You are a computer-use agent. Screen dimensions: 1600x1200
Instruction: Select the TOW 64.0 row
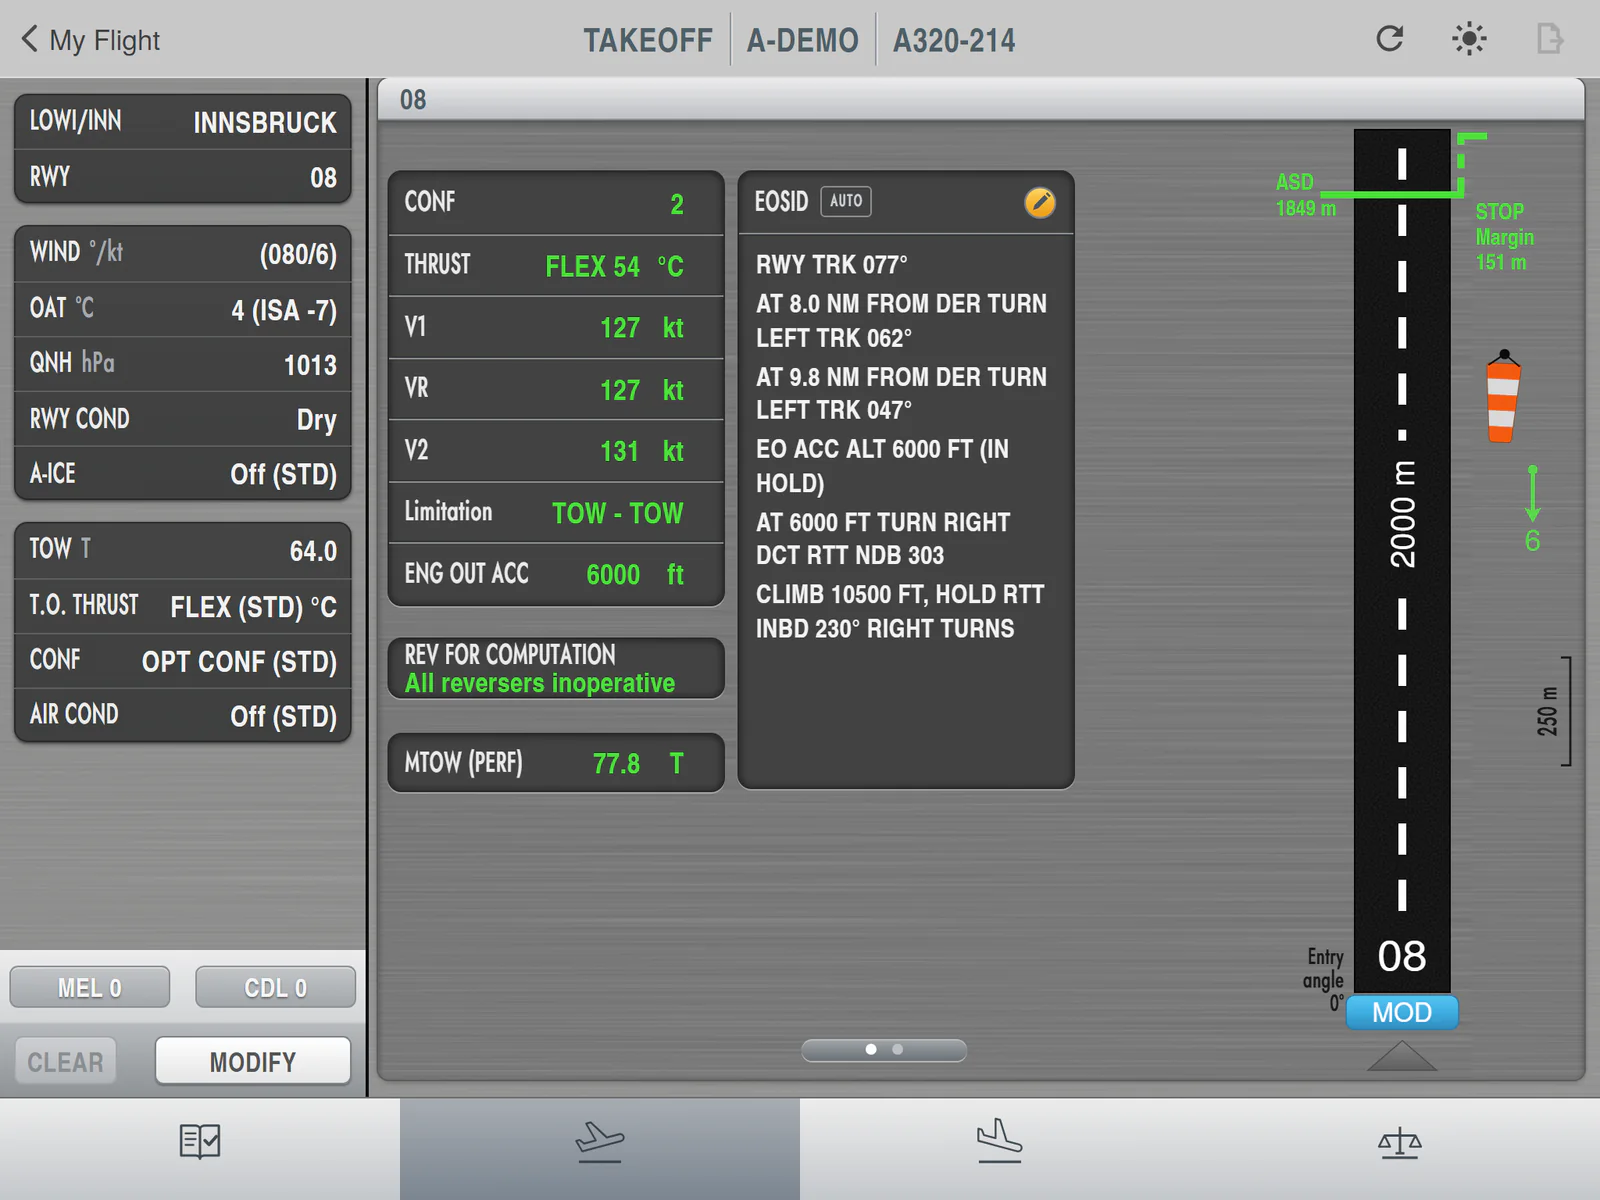tap(183, 550)
